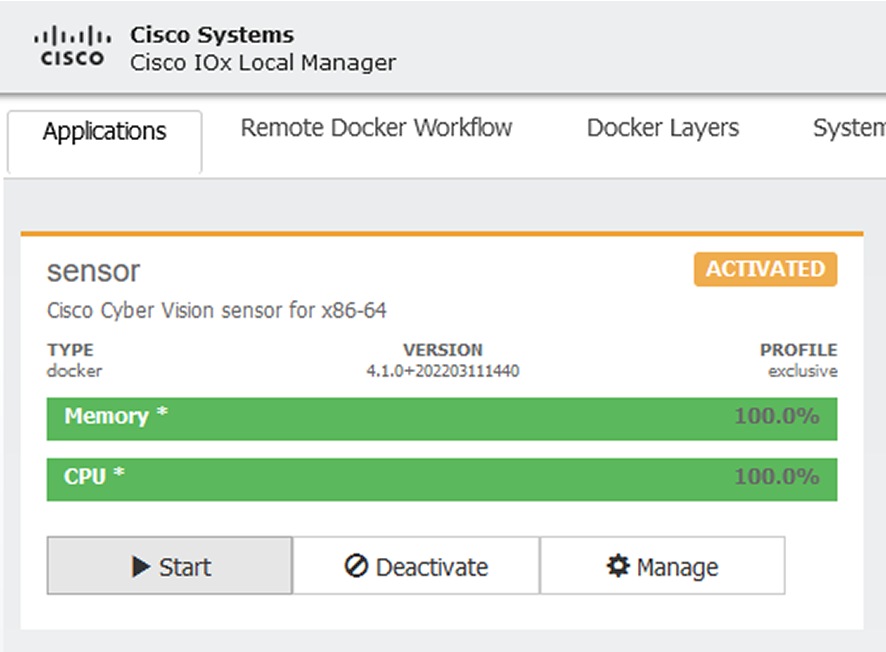Click the sensor application title

click(94, 270)
